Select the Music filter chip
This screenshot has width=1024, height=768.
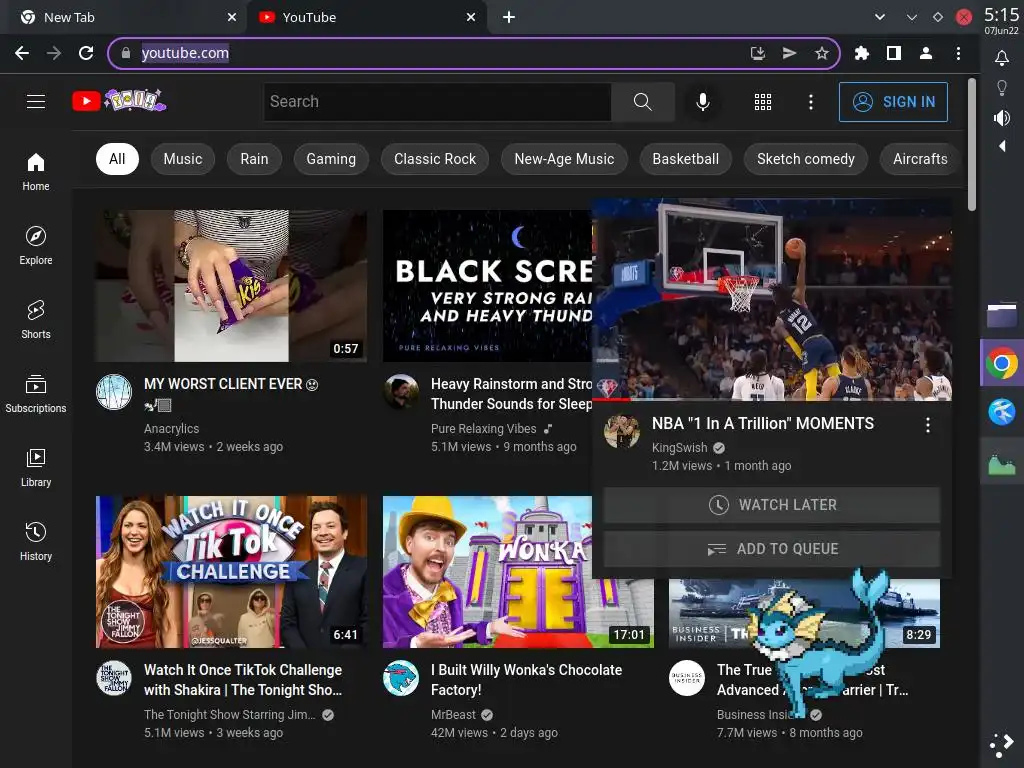[183, 159]
